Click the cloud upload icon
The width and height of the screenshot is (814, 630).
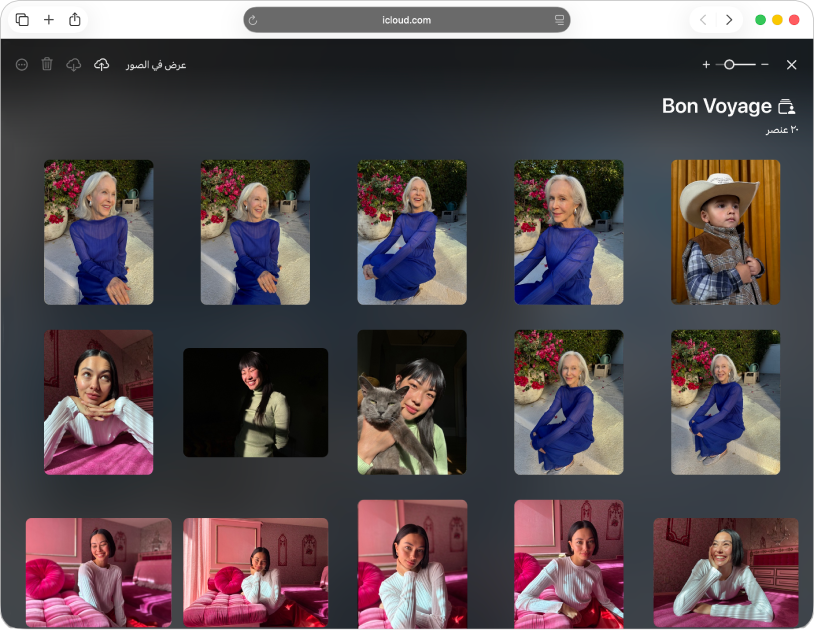click(101, 64)
